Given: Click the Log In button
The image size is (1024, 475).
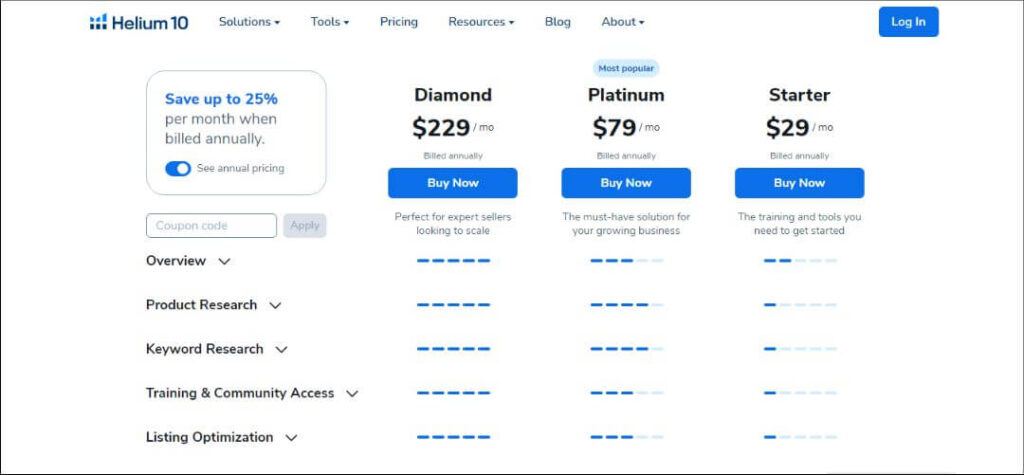Looking at the screenshot, I should [x=908, y=22].
